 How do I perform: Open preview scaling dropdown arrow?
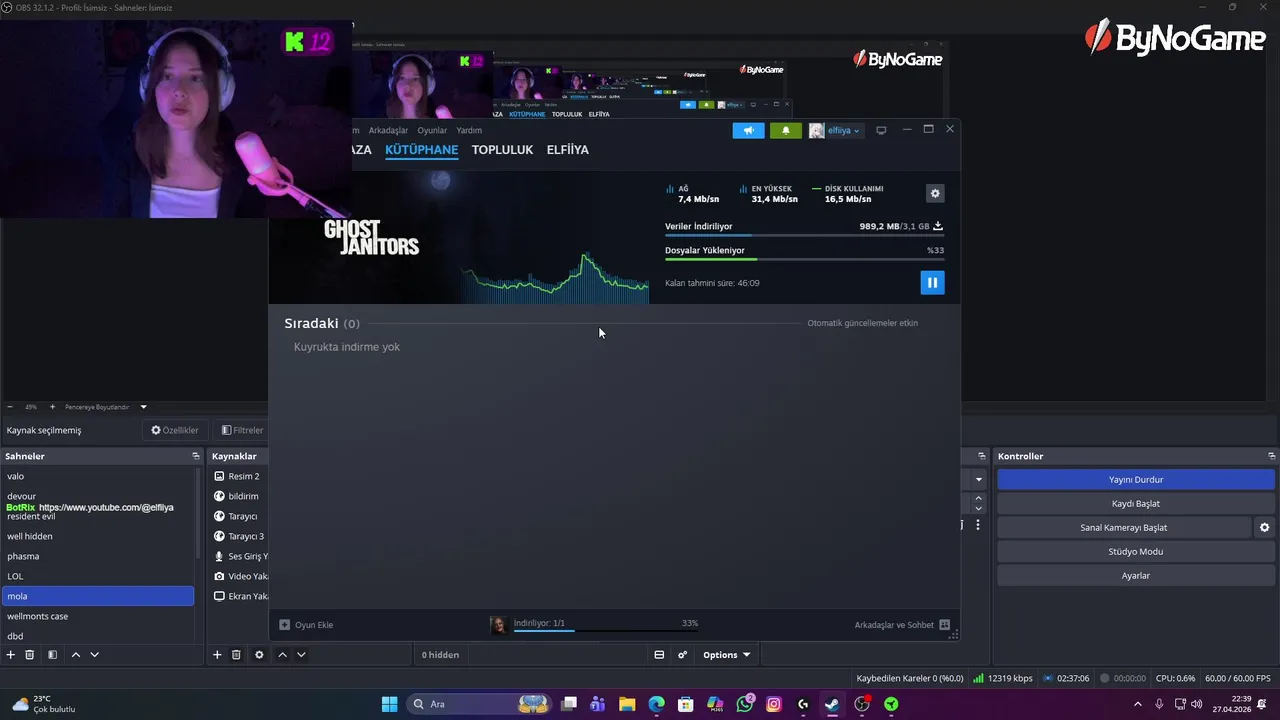143,407
